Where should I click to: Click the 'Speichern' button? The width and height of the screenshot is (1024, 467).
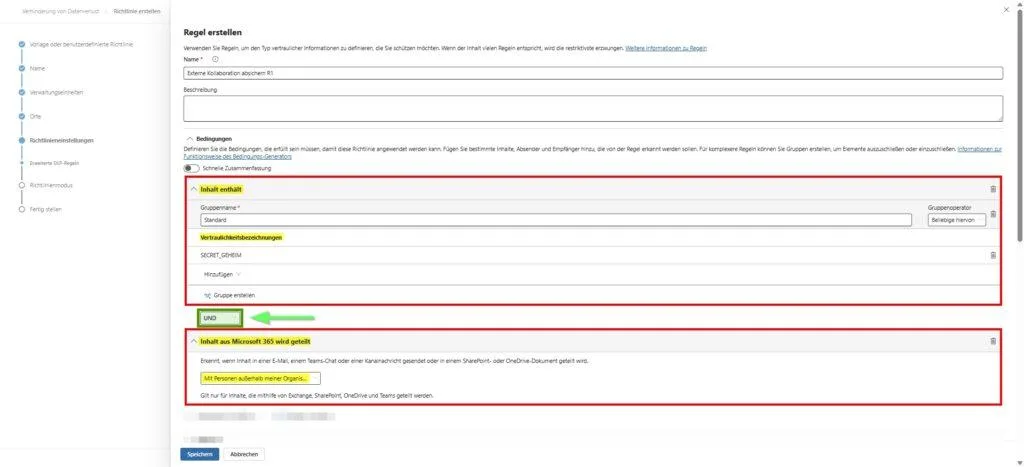(x=198, y=454)
